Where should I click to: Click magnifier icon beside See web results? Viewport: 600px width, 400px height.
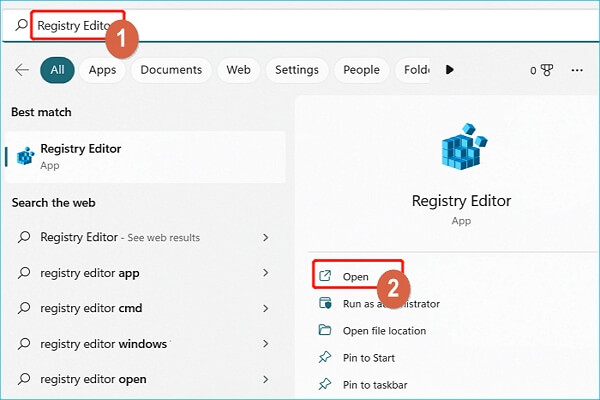tap(24, 237)
